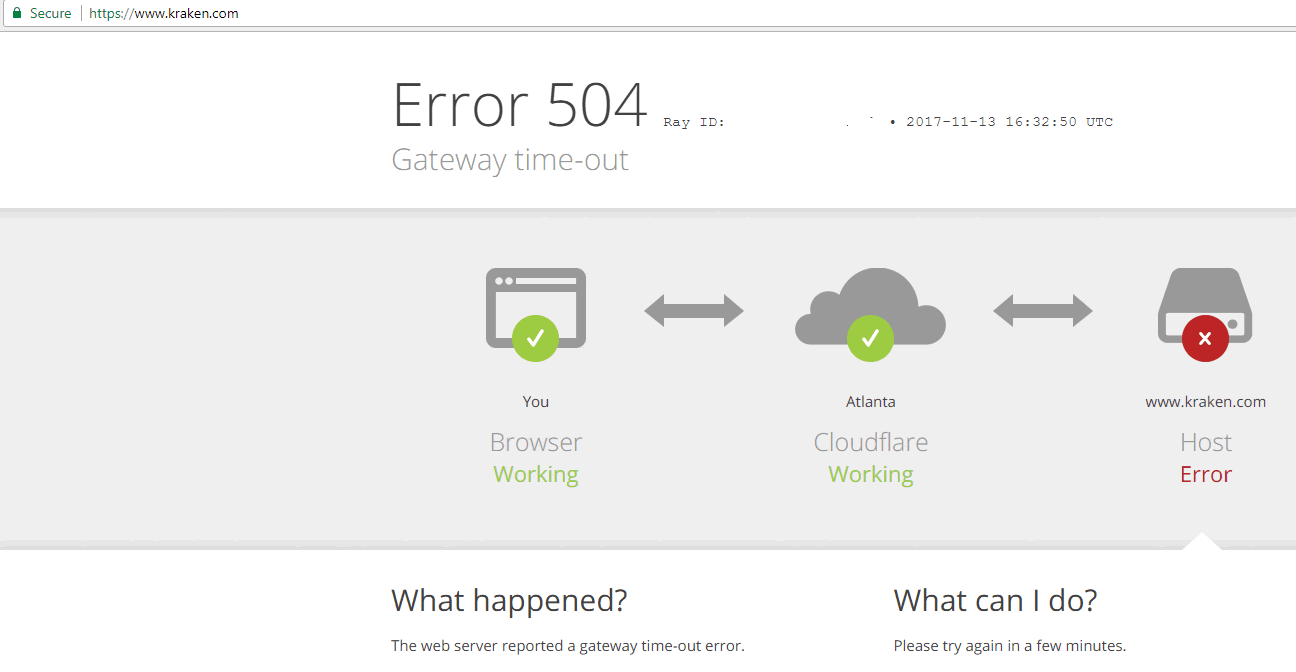The height and width of the screenshot is (672, 1296).
Task: Click arrow between Cloudflare and host
Action: pyautogui.click(x=1043, y=311)
